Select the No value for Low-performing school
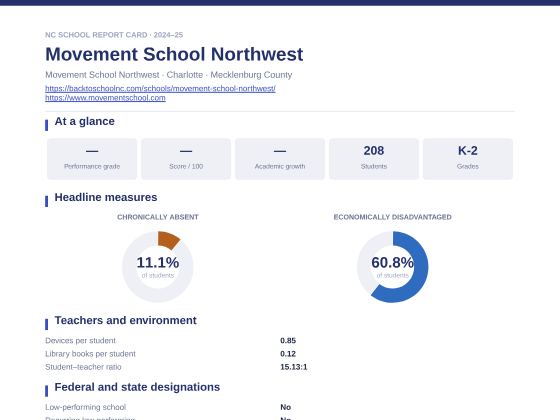Viewport: 560px width, 420px height. click(x=285, y=407)
